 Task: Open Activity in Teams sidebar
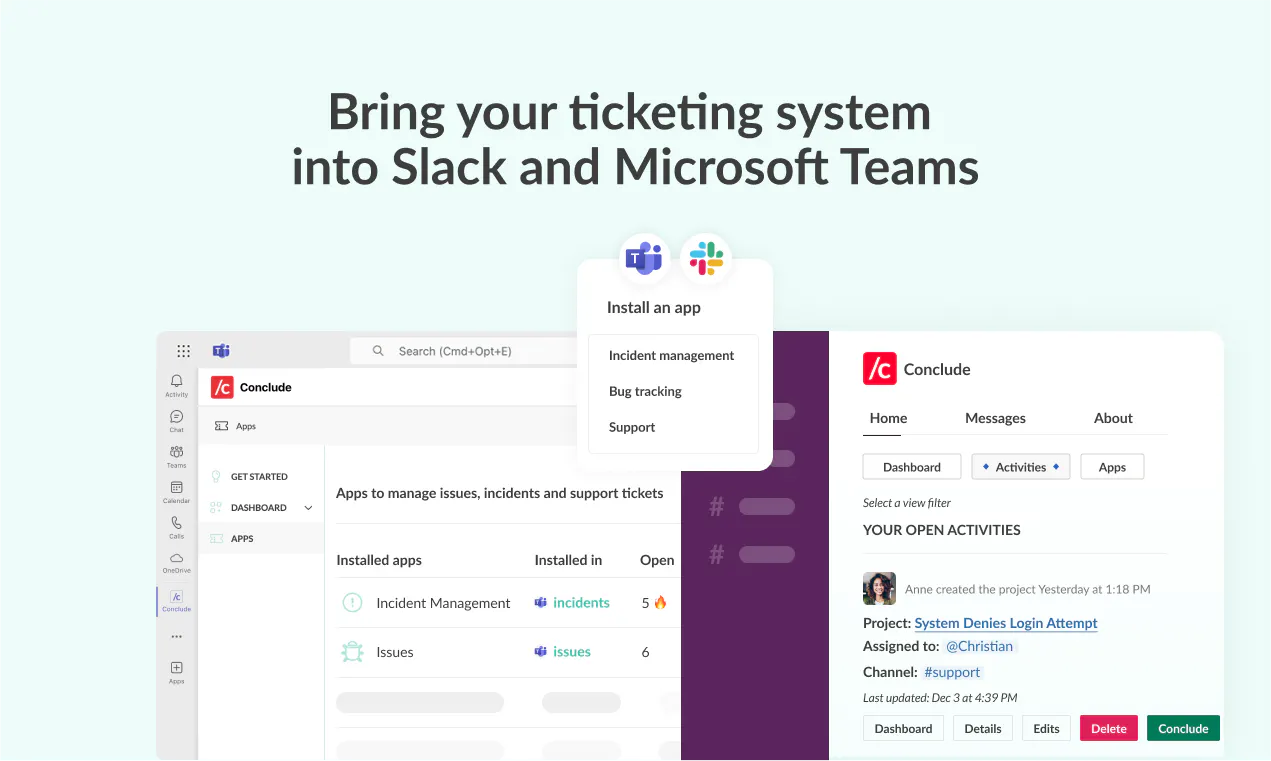click(x=177, y=386)
